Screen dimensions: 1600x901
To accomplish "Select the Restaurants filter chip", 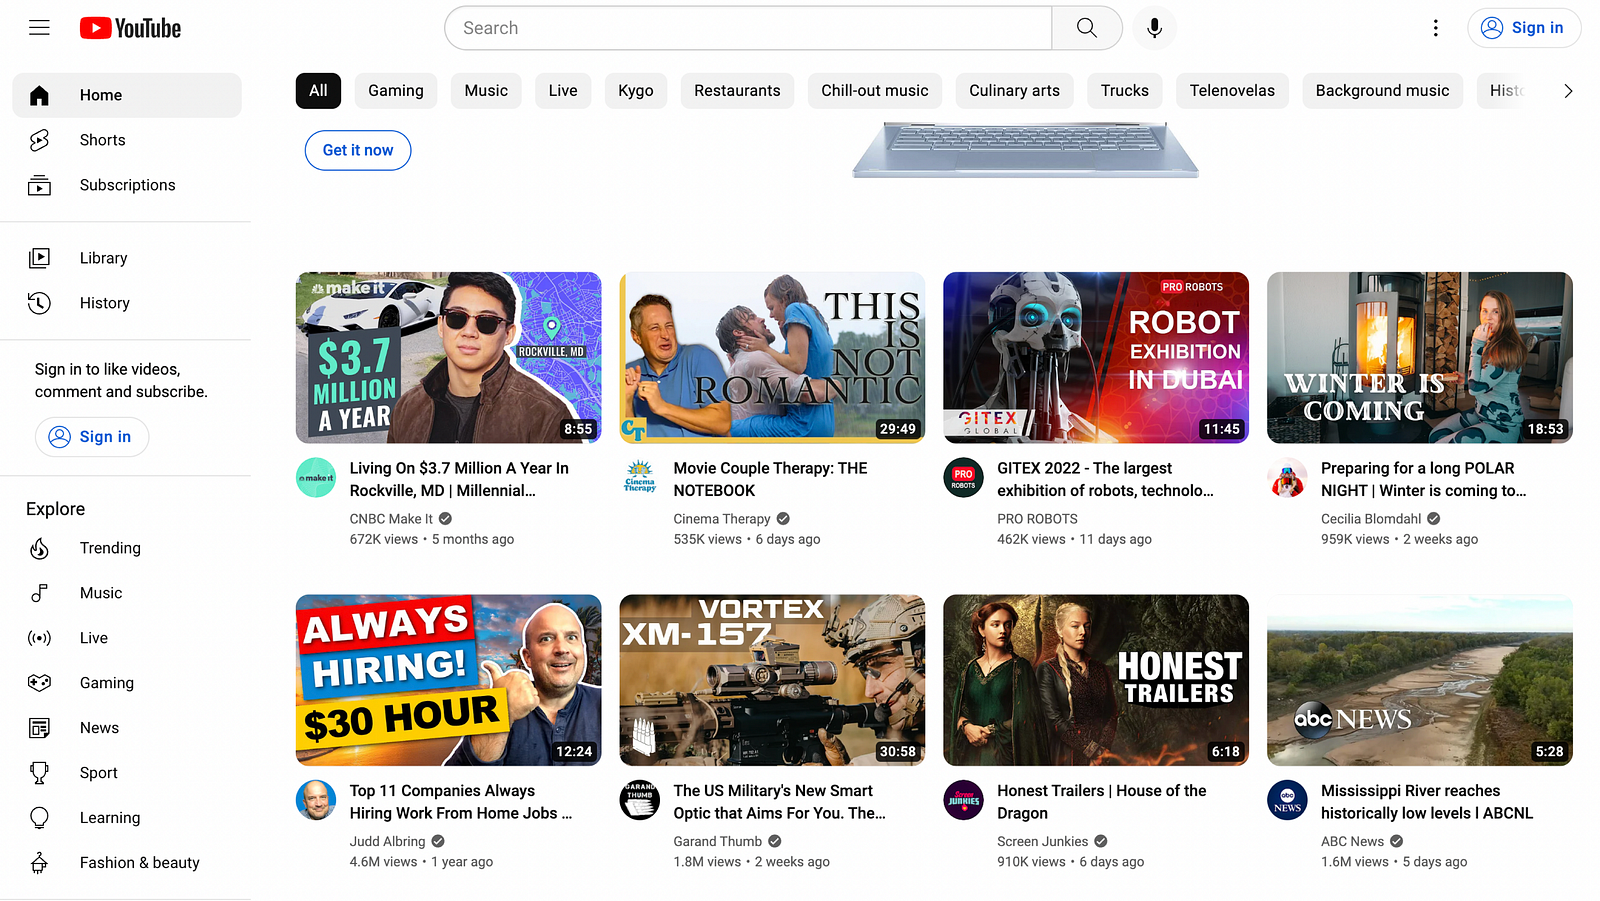I will click(x=737, y=91).
